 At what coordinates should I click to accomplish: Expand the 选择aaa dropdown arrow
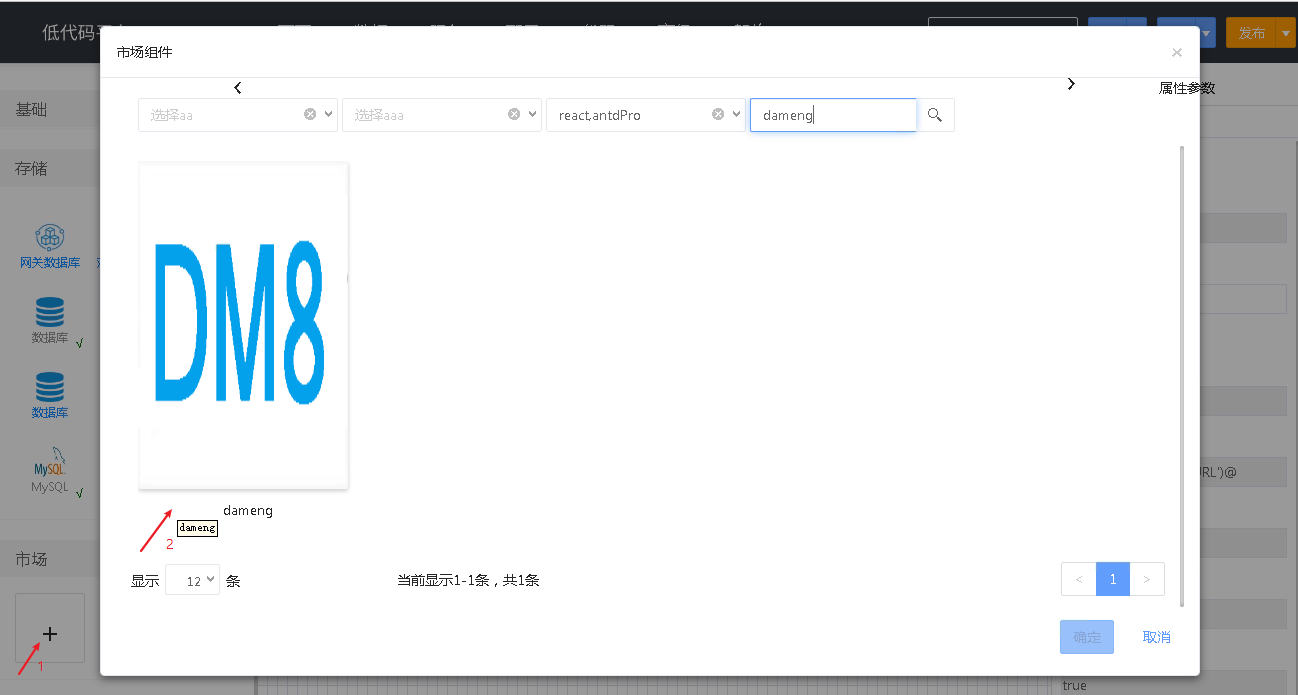534,114
